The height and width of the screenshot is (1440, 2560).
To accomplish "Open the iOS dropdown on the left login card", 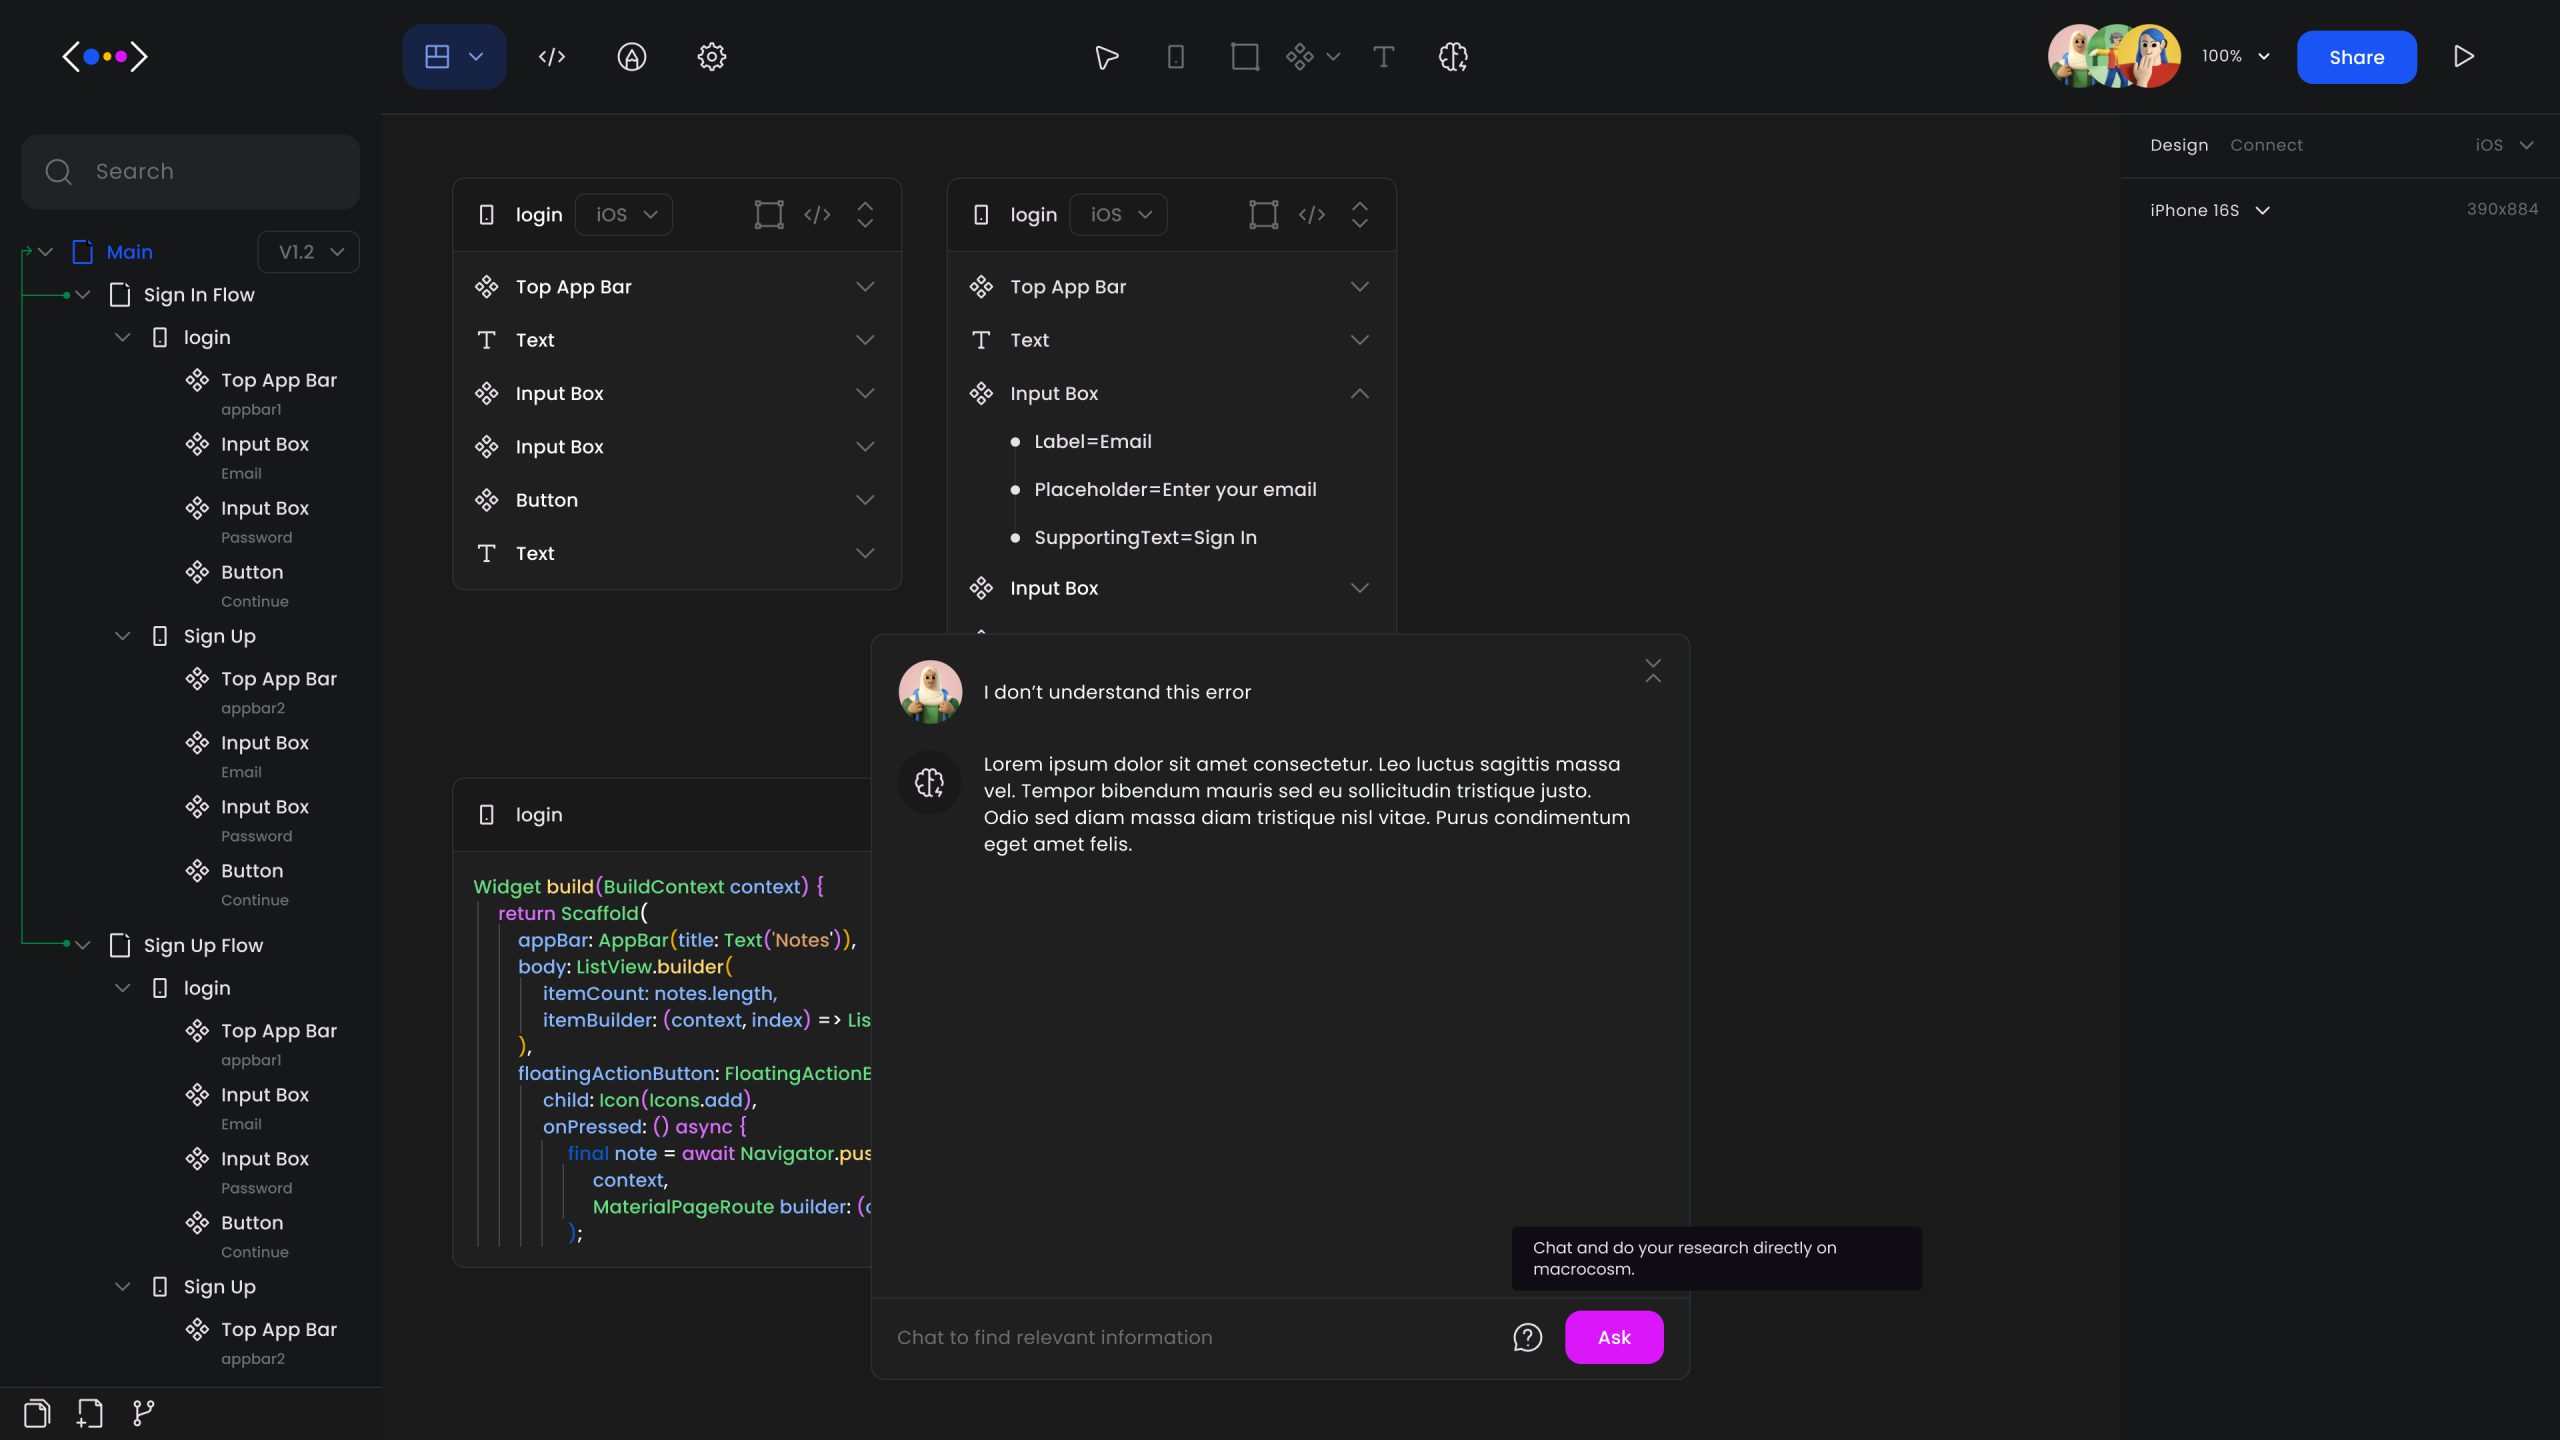I will pyautogui.click(x=623, y=214).
